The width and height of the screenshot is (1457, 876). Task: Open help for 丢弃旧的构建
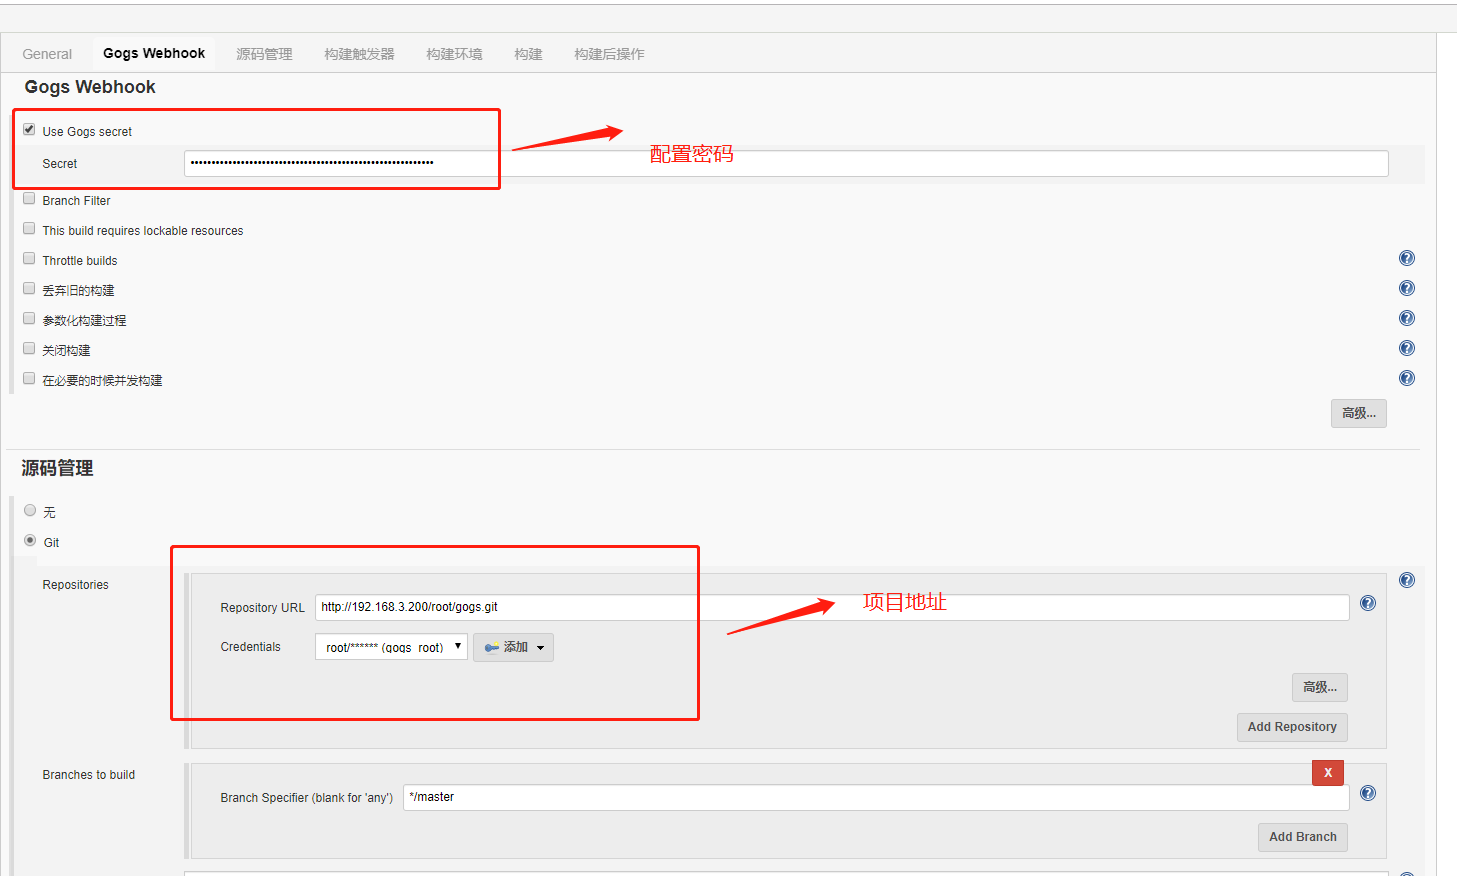pyautogui.click(x=1407, y=288)
